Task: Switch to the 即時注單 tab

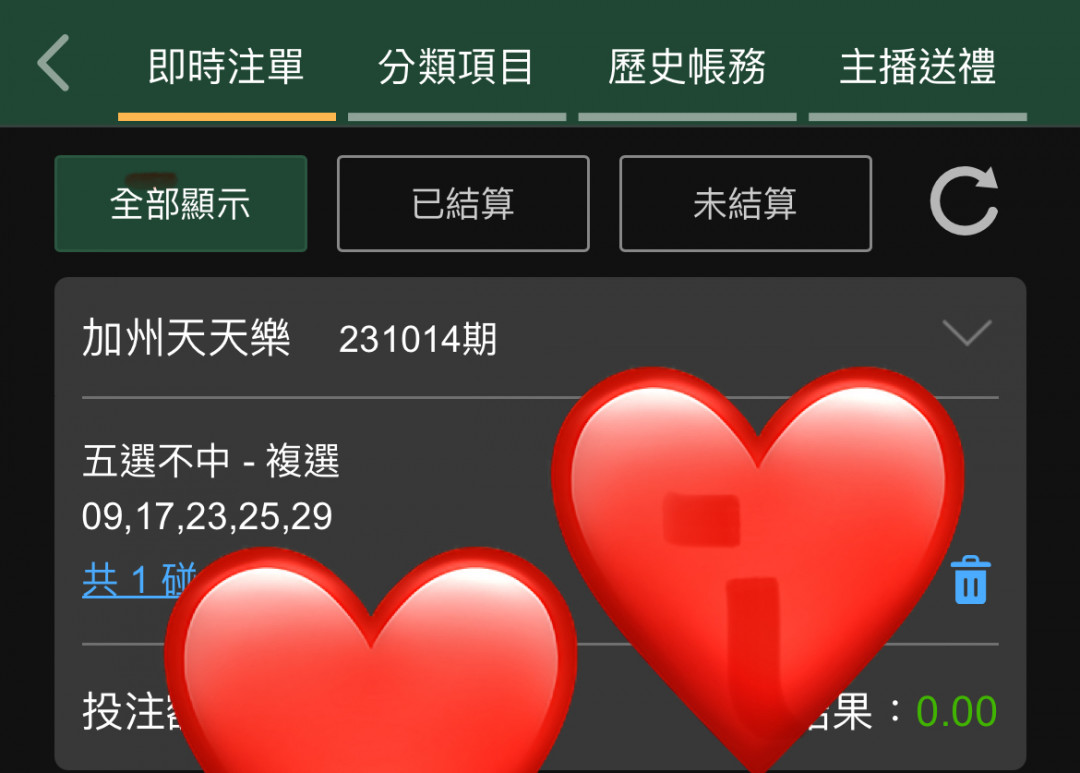Action: (x=226, y=68)
